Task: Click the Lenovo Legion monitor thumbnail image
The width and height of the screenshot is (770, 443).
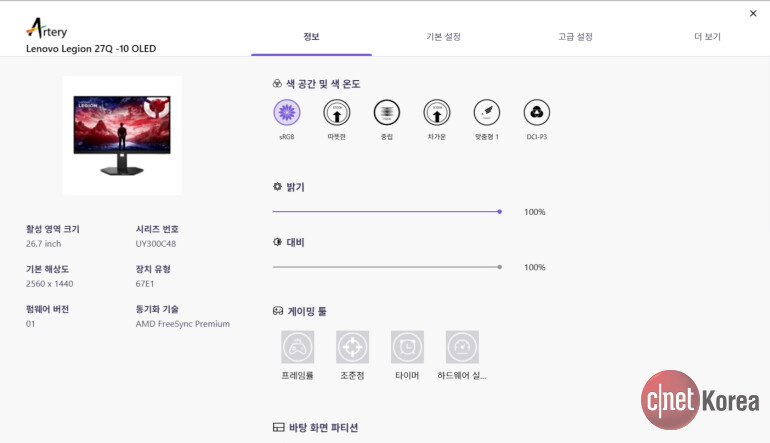Action: (x=122, y=135)
